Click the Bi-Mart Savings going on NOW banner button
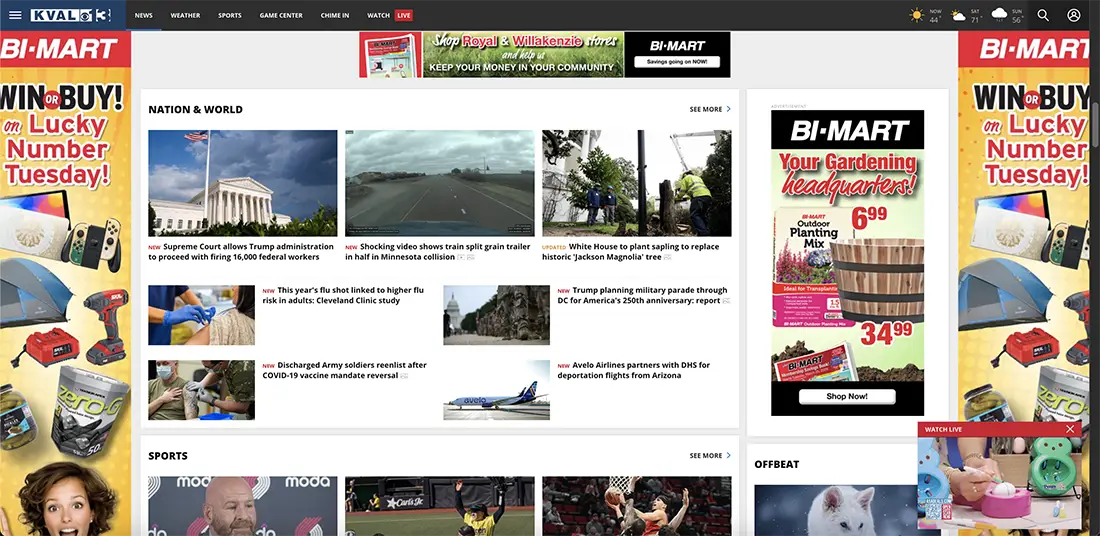 click(x=677, y=62)
